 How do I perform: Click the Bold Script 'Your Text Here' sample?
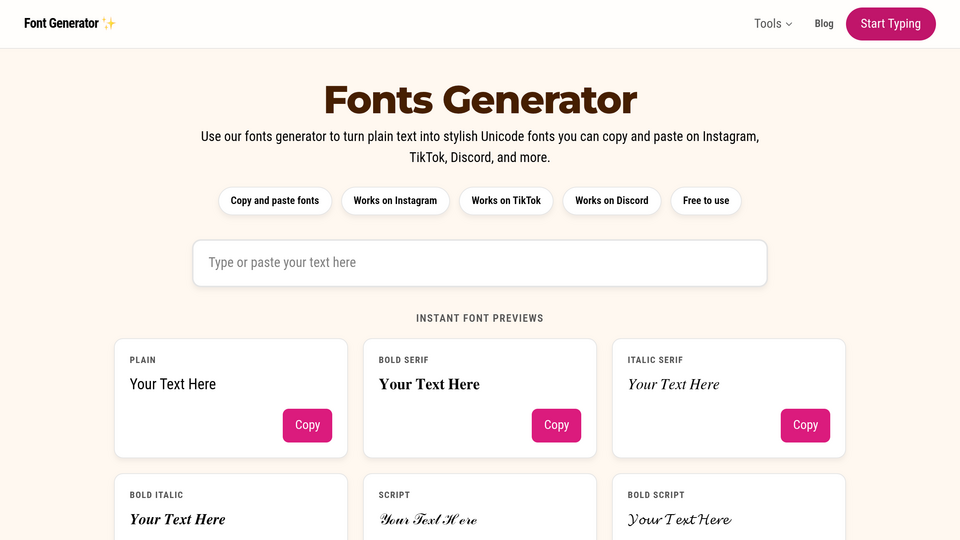click(680, 519)
